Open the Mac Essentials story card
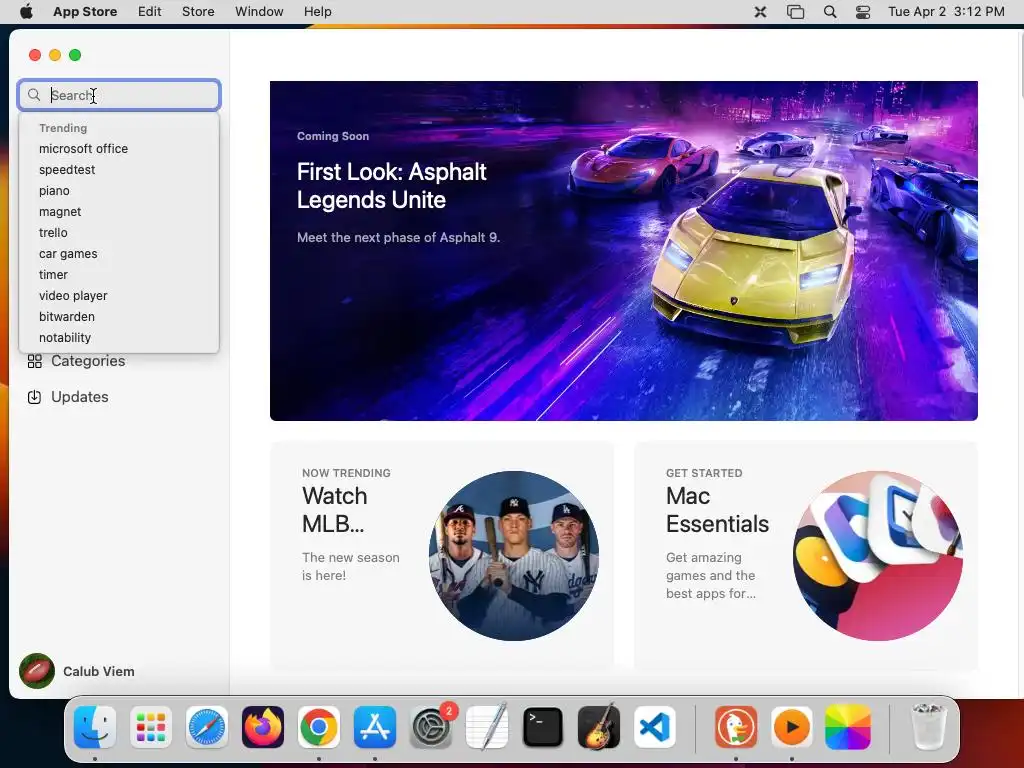Image resolution: width=1024 pixels, height=768 pixels. 806,556
